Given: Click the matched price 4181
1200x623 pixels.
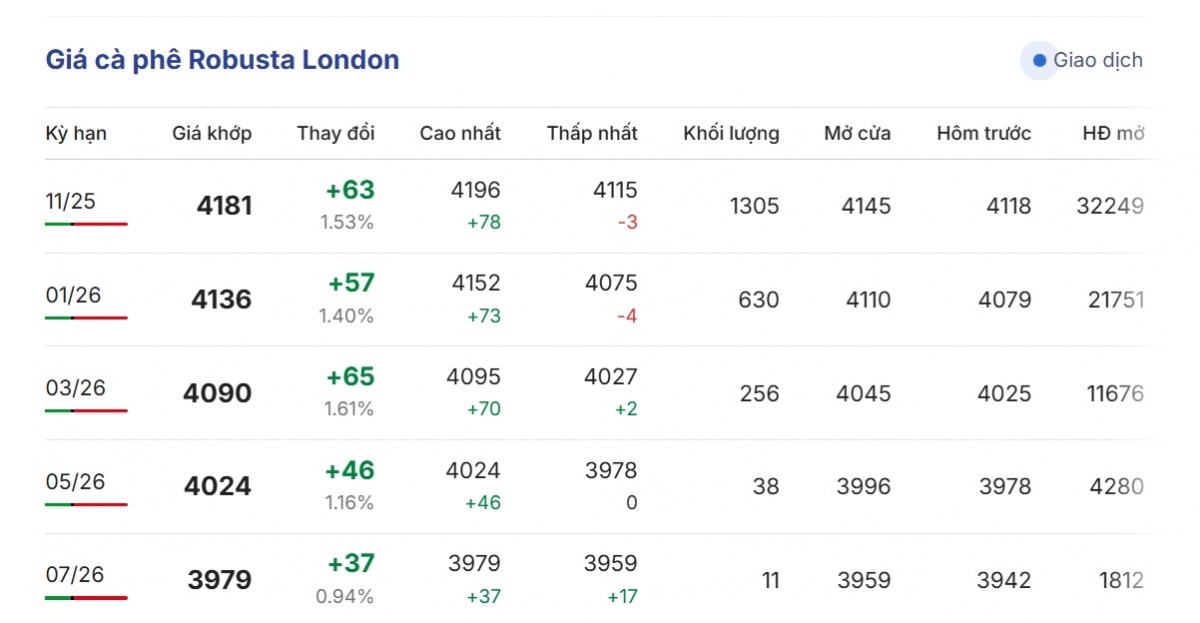Looking at the screenshot, I should 225,206.
